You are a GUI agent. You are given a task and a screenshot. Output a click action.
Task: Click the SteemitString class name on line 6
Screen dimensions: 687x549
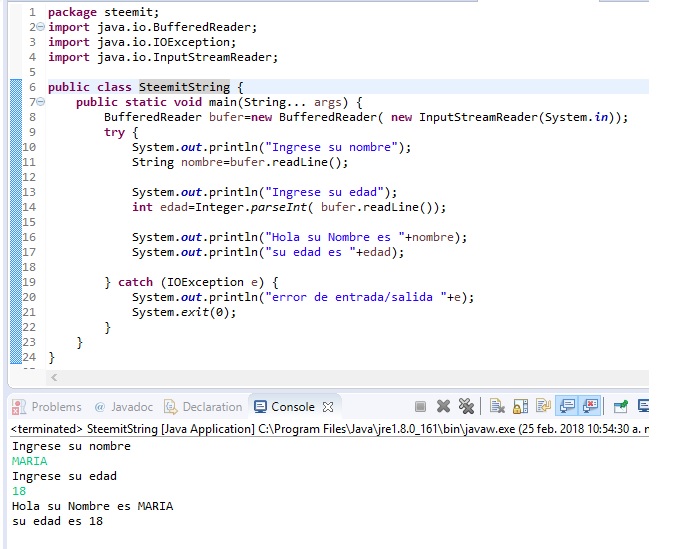184,87
